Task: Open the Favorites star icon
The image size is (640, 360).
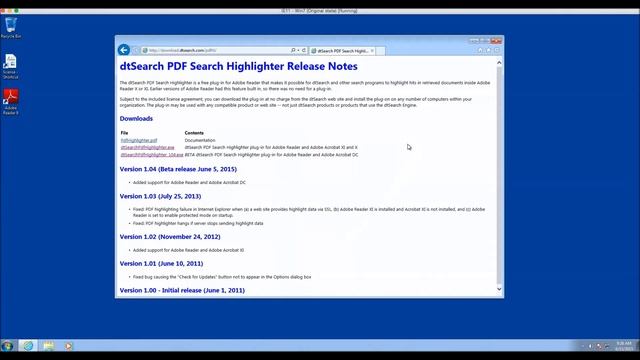Action: pyautogui.click(x=488, y=50)
